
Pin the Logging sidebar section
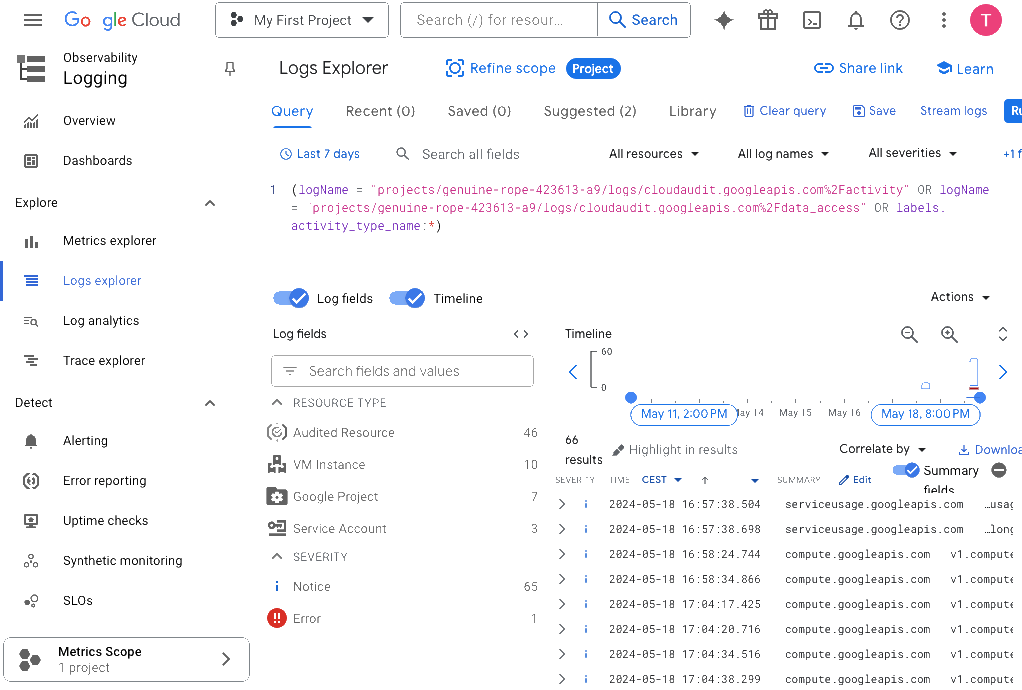point(230,68)
